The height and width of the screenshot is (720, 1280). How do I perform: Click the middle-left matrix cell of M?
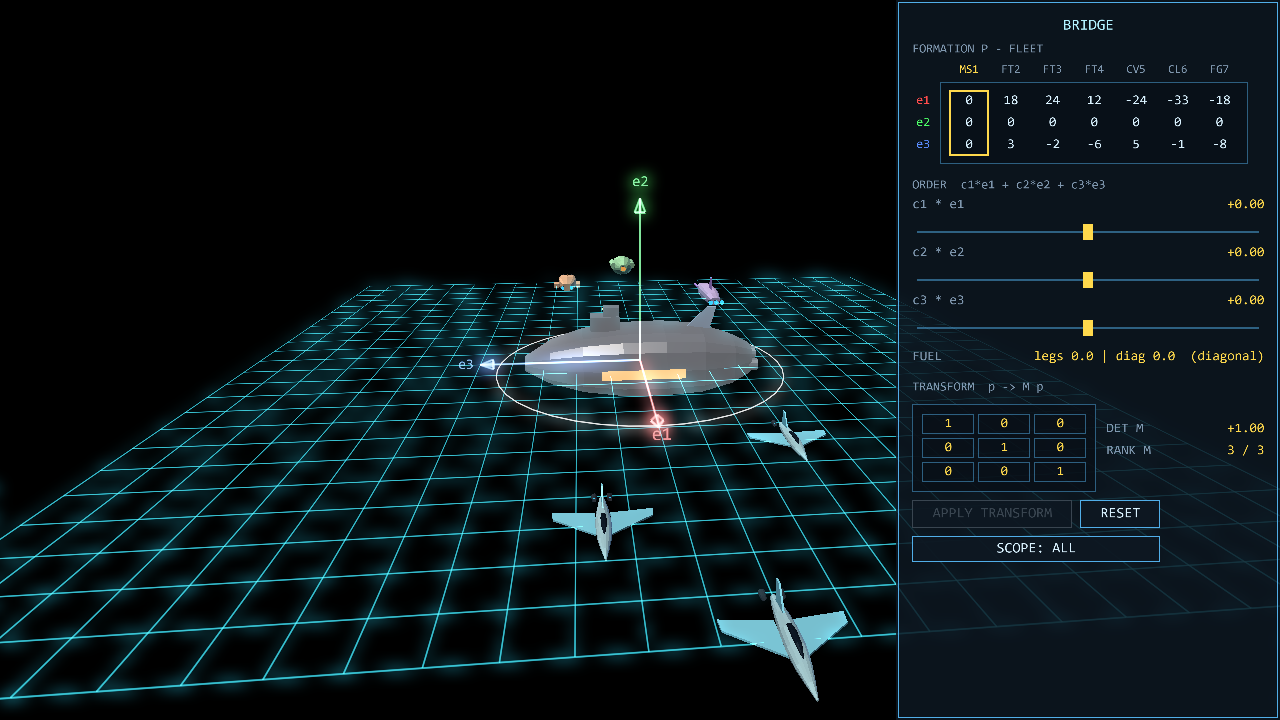948,448
